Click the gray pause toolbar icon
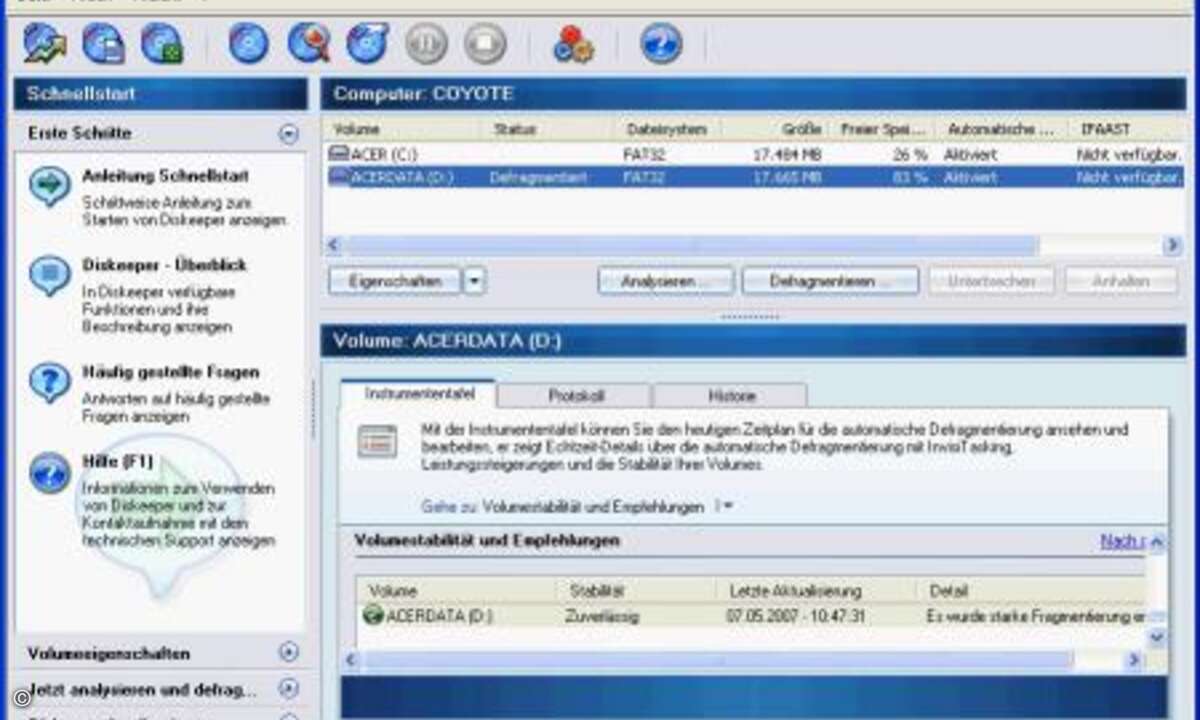Viewport: 1200px width, 720px height. [426, 44]
